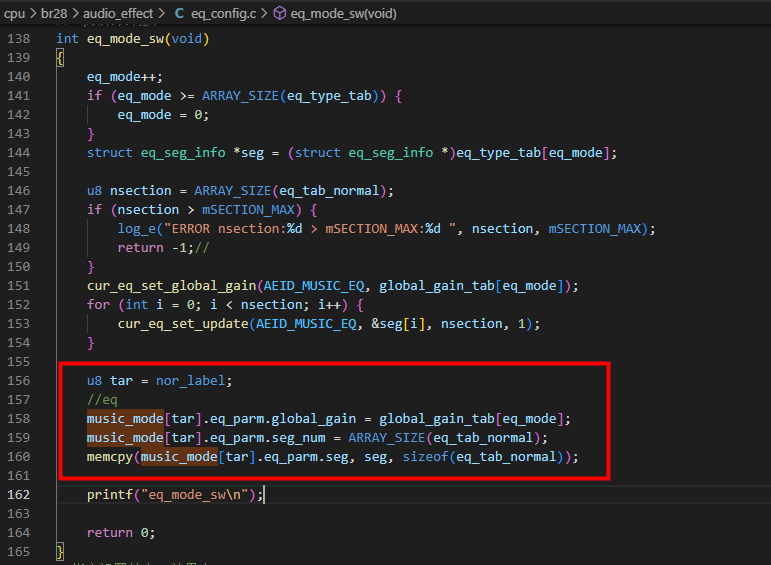Image resolution: width=771 pixels, height=565 pixels.
Task: Expand the audio_effect breadcrumb segment
Action: tap(118, 13)
